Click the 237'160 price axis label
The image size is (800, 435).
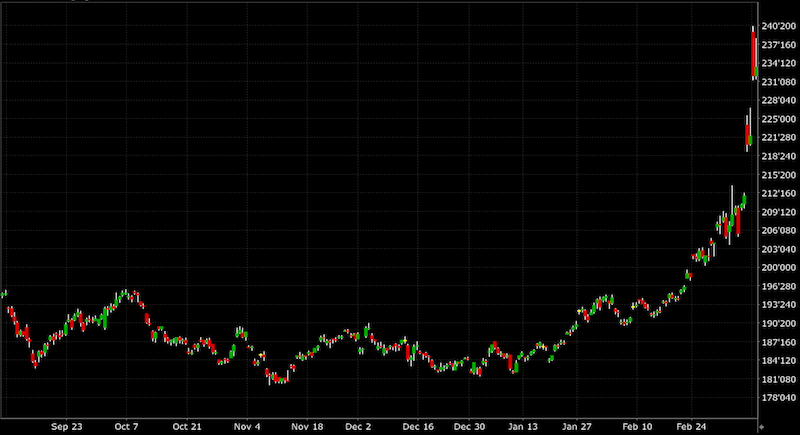click(x=779, y=45)
